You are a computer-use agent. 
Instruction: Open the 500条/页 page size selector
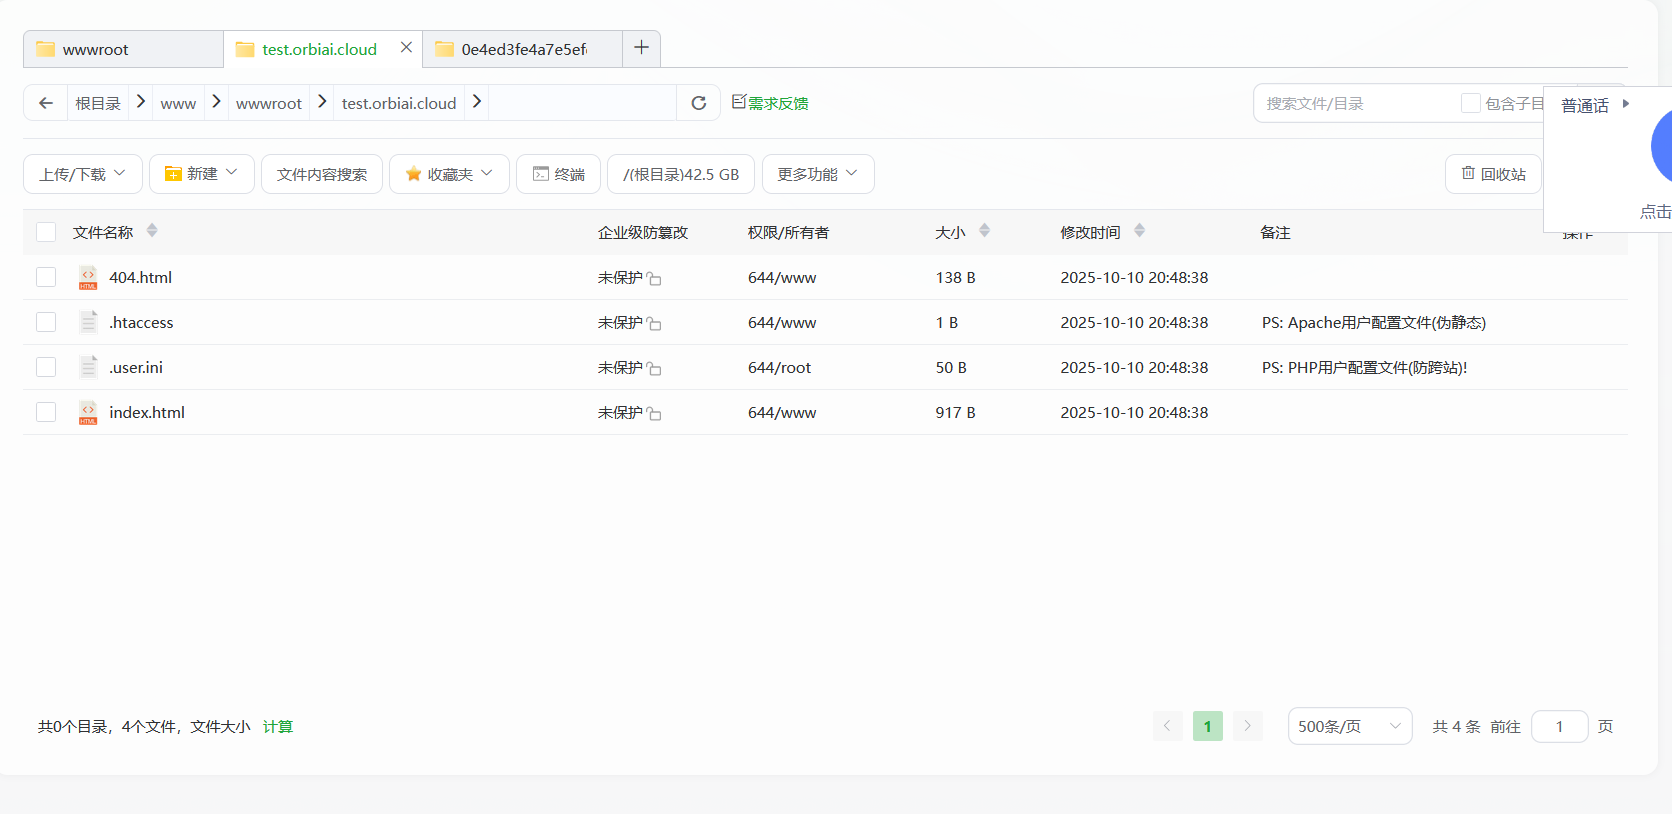click(x=1349, y=726)
